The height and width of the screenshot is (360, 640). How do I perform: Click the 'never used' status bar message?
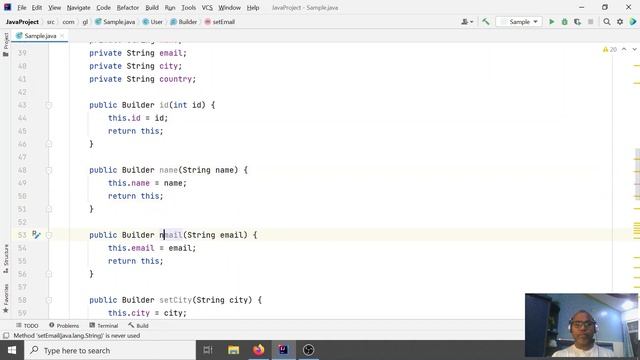coord(77,336)
